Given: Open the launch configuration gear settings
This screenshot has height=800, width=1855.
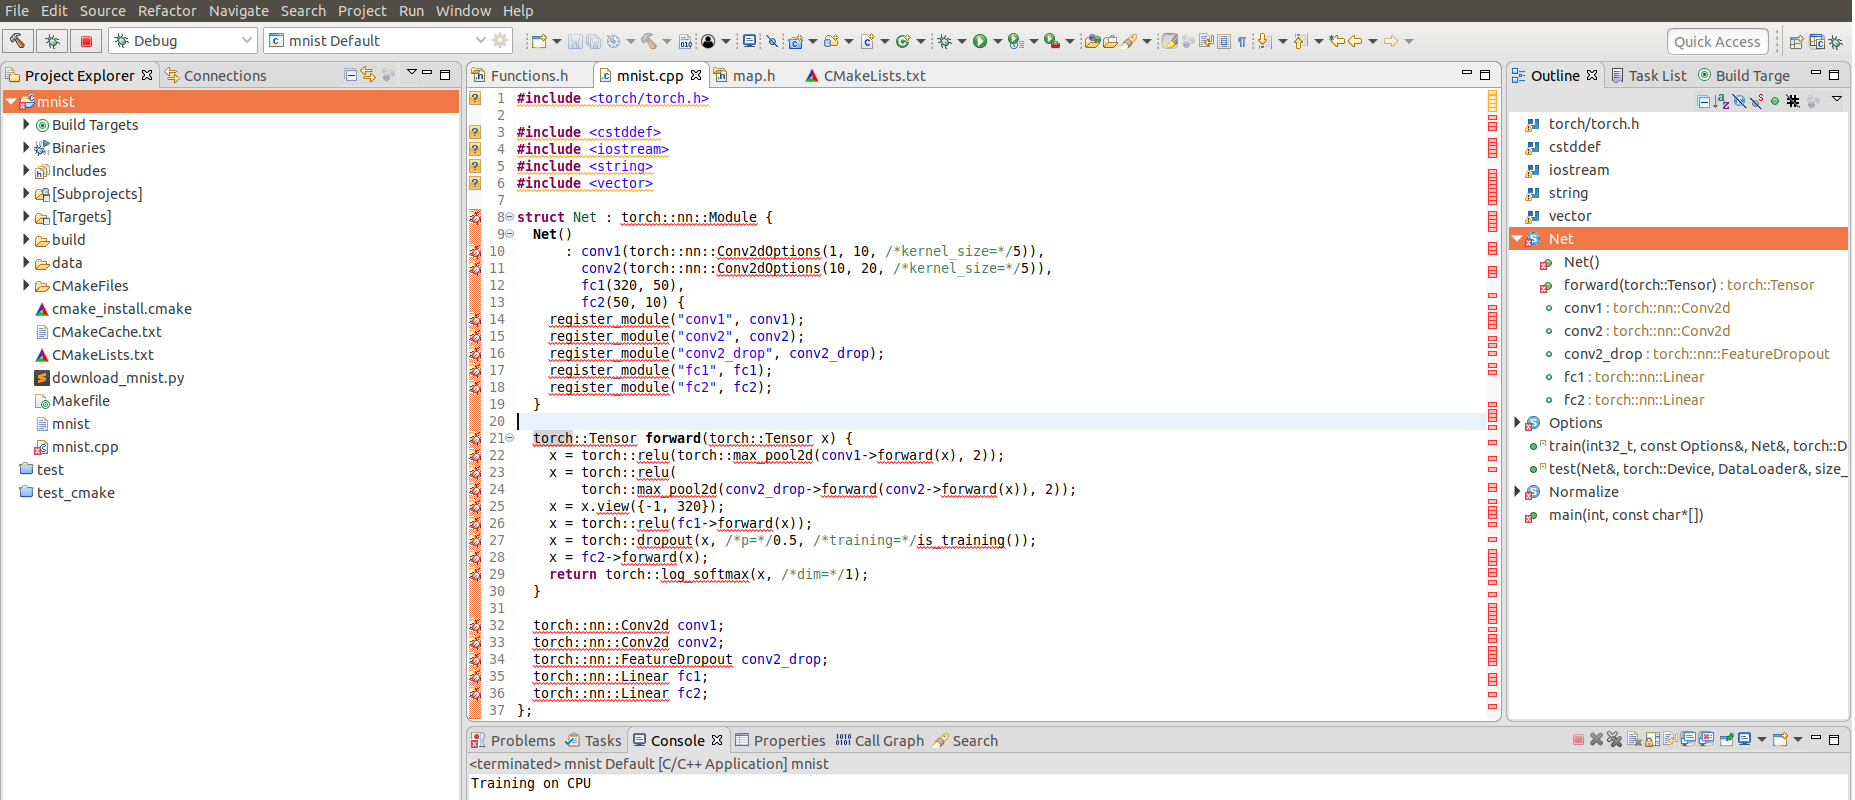Looking at the screenshot, I should tap(501, 40).
